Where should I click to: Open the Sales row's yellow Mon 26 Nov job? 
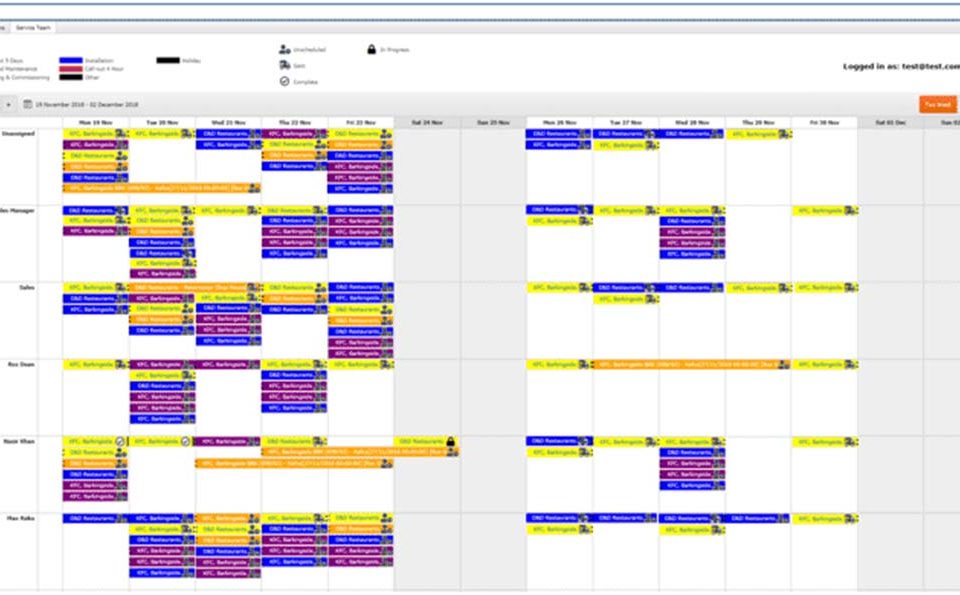tap(559, 288)
